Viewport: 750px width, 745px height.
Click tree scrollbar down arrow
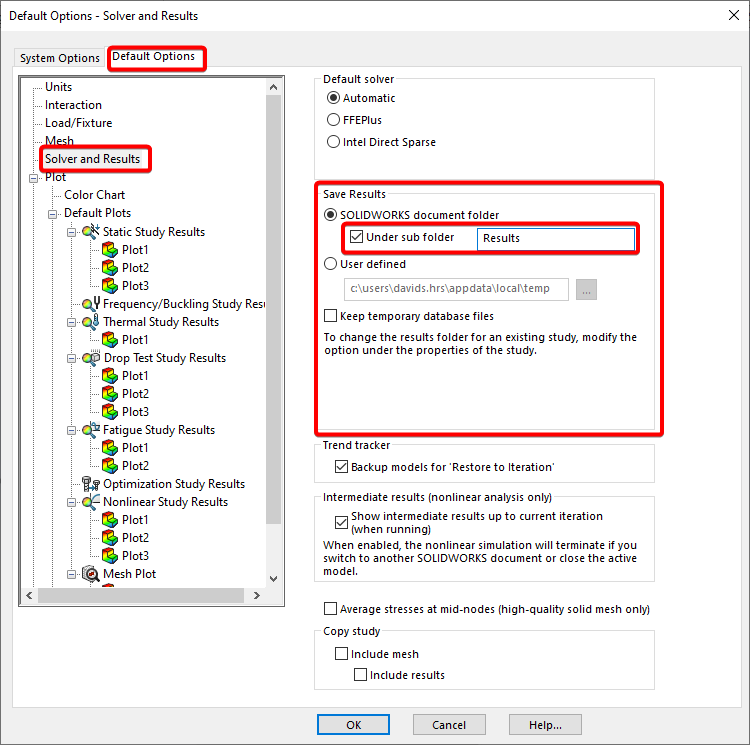274,579
